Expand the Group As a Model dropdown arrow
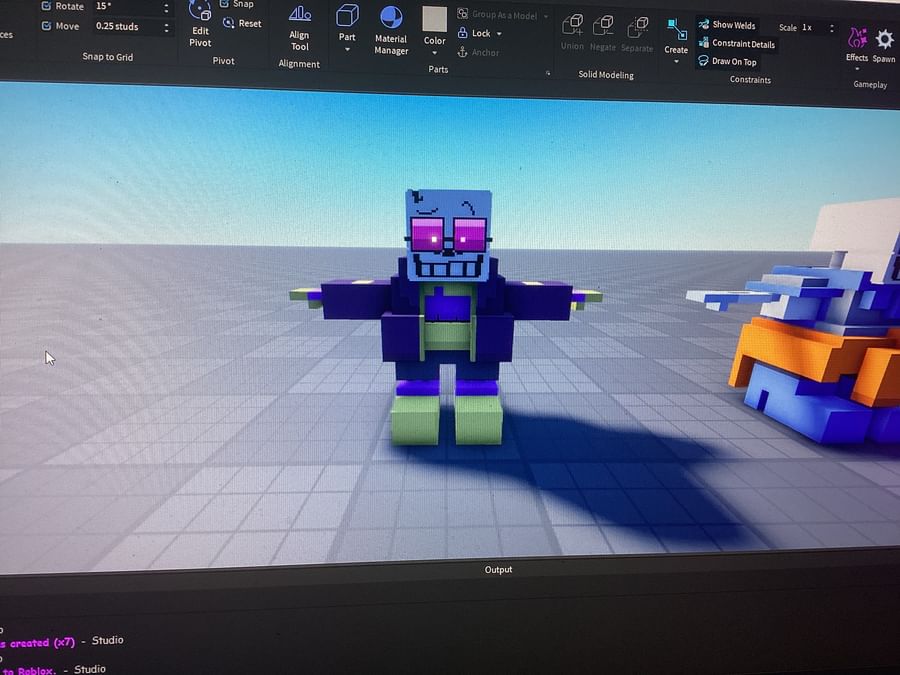900x675 pixels. pos(546,16)
